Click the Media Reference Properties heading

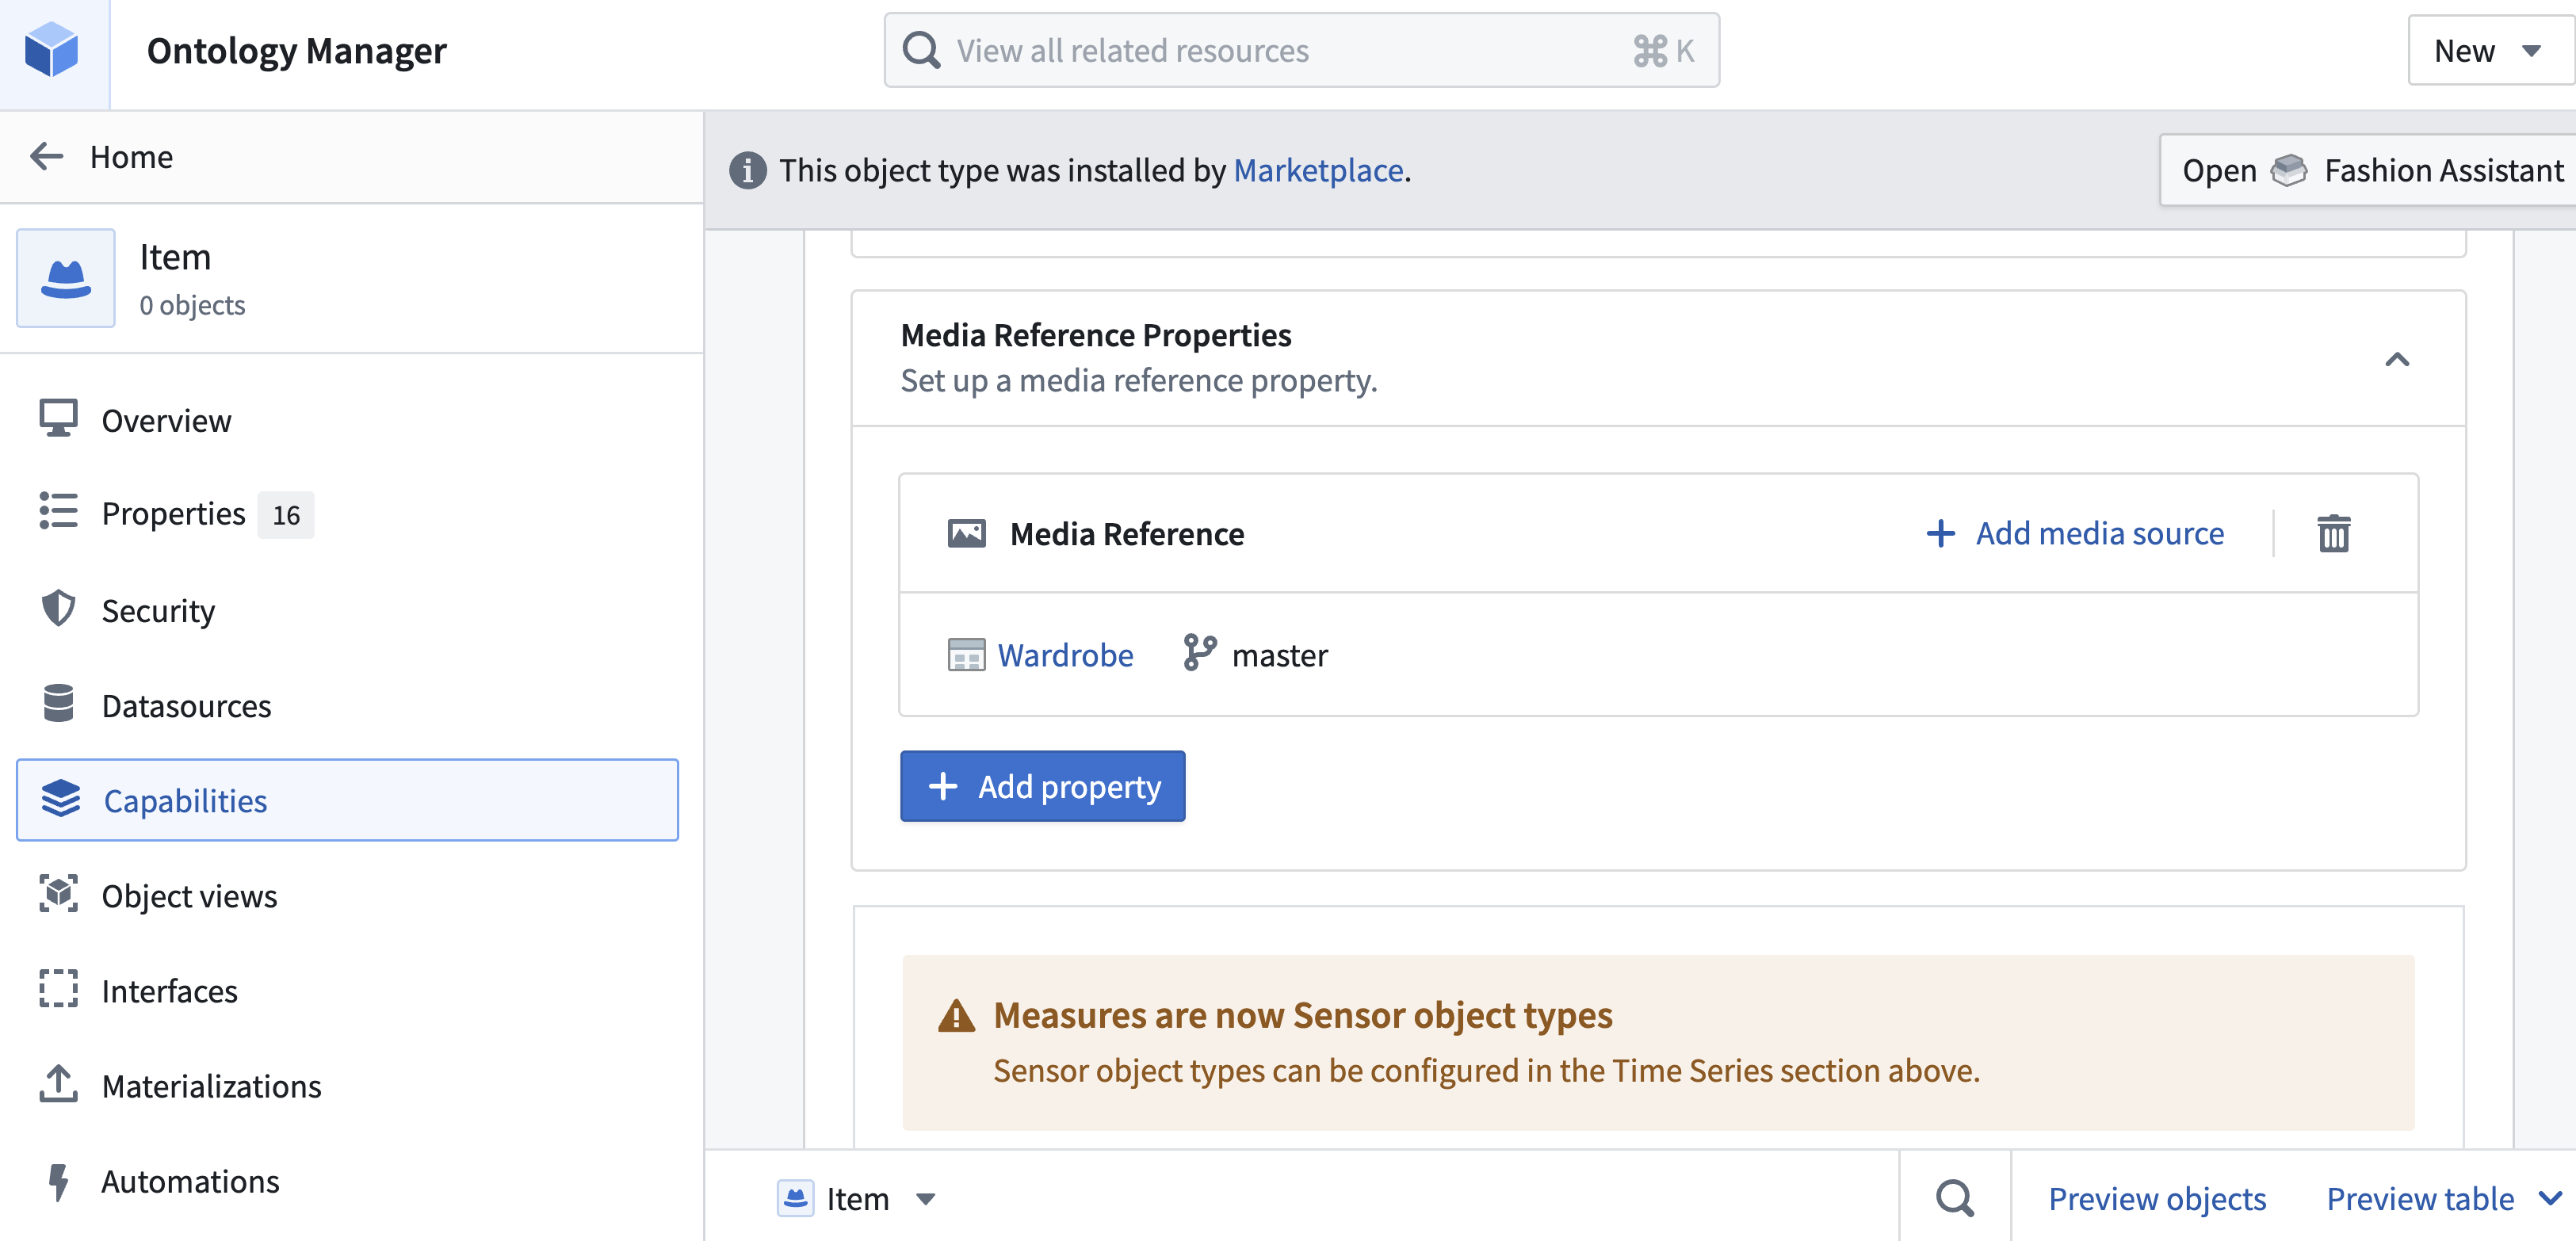(1096, 335)
